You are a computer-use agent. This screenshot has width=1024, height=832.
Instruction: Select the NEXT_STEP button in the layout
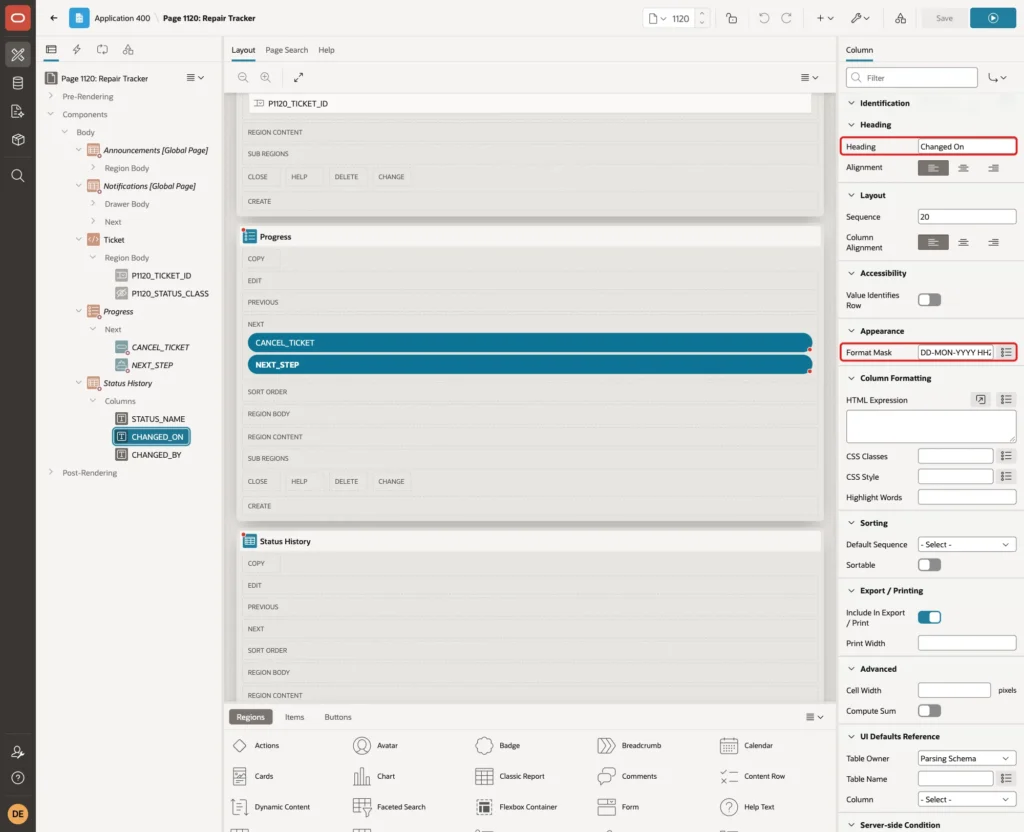530,364
